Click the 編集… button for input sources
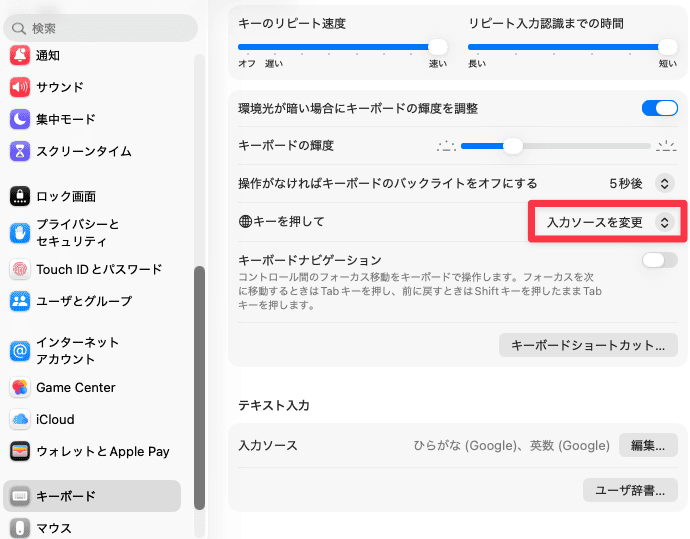The height and width of the screenshot is (539, 690). click(x=648, y=445)
